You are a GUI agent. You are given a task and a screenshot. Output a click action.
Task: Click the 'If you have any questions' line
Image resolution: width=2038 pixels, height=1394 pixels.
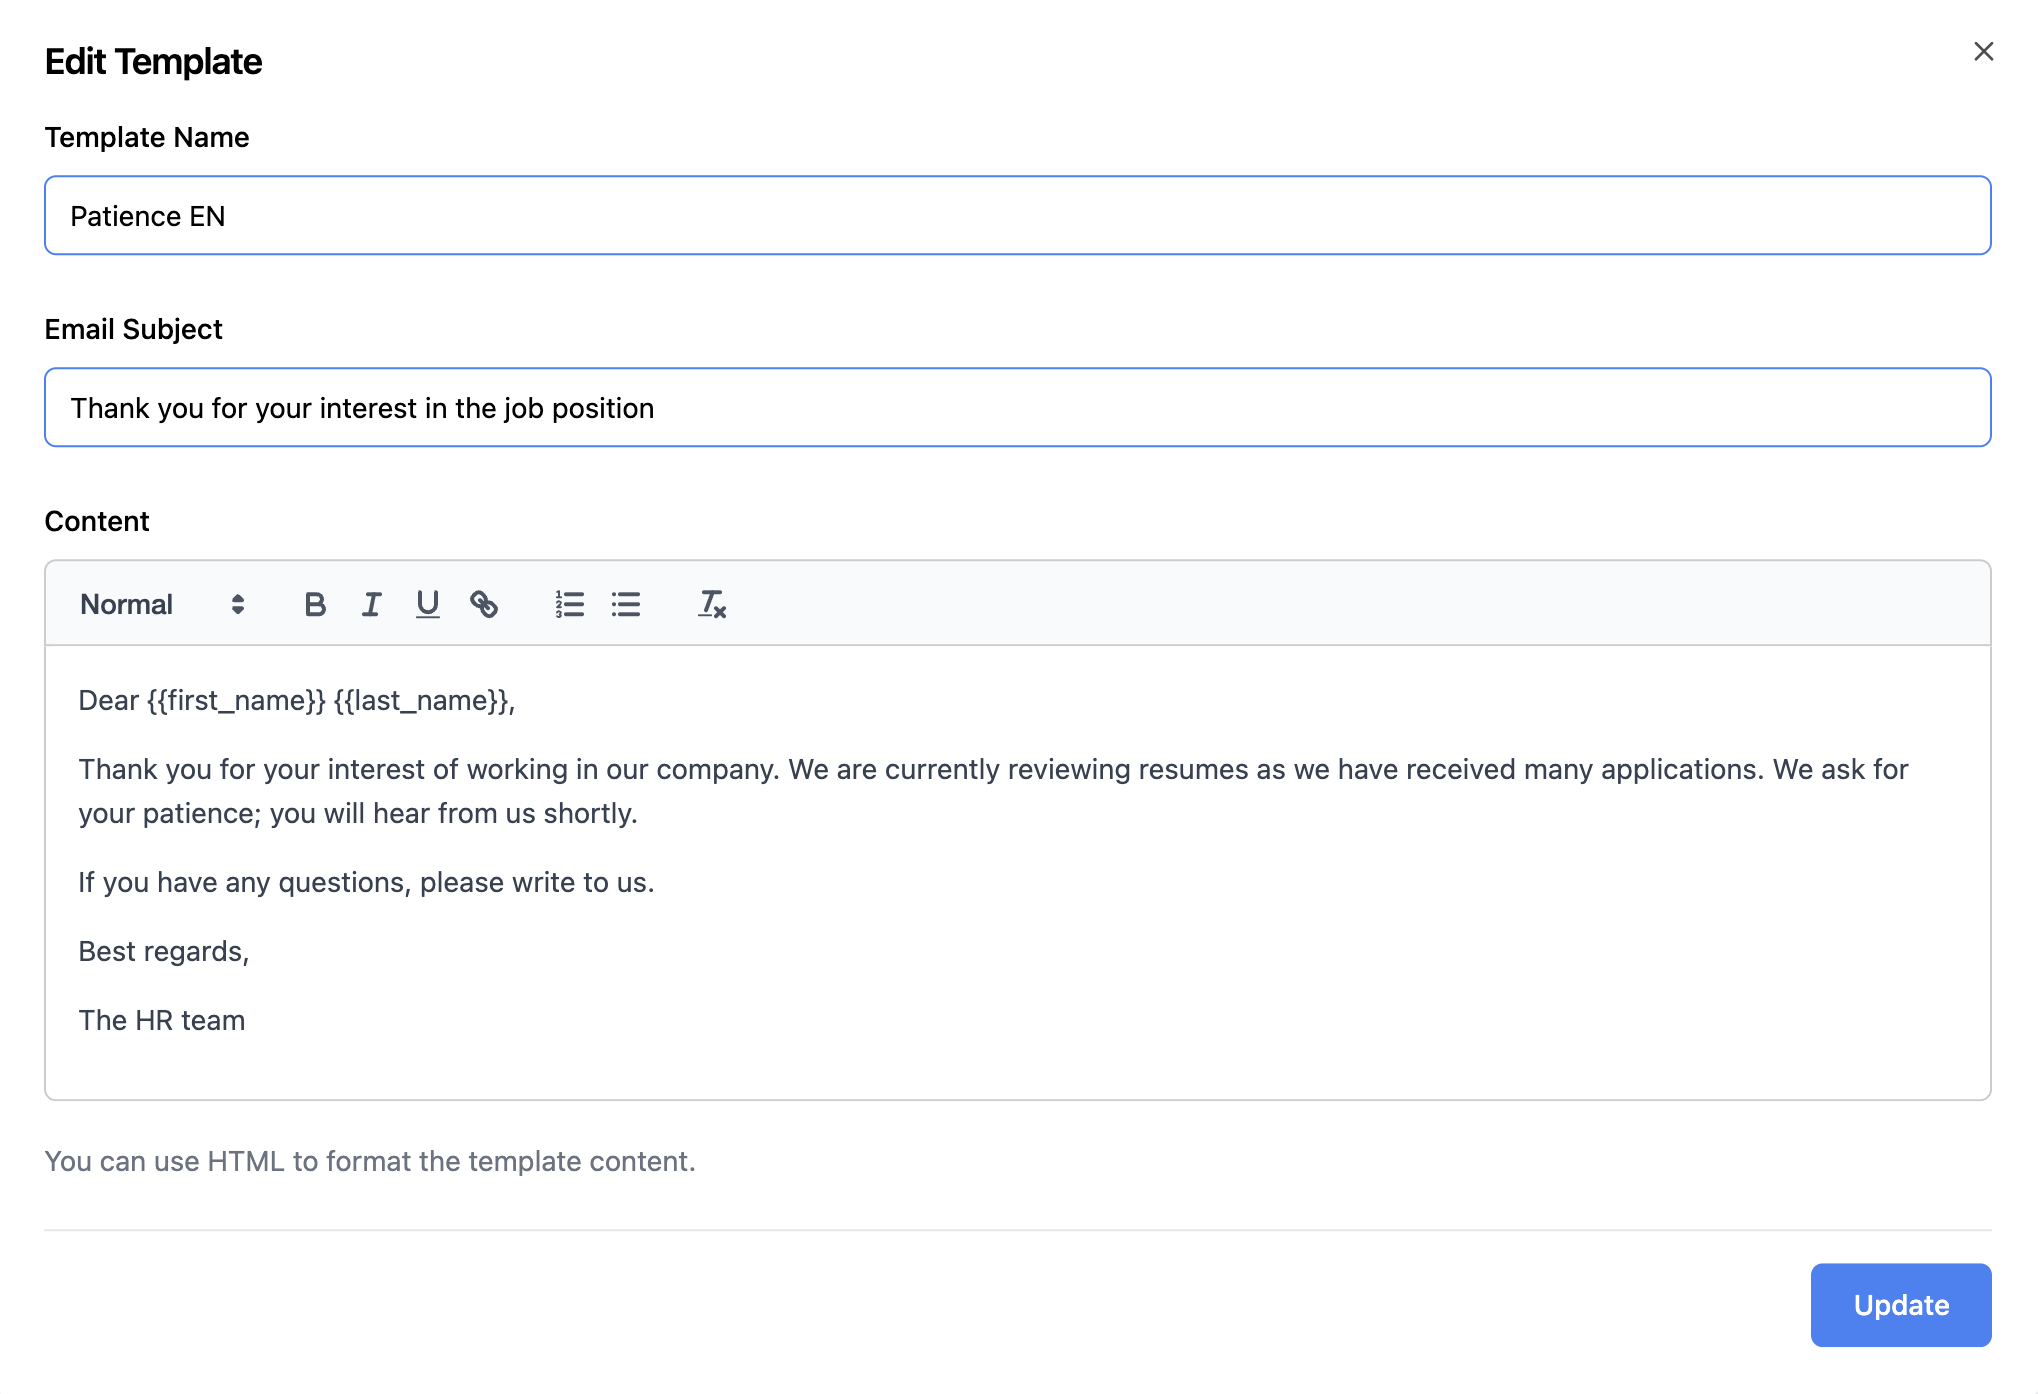pos(366,882)
